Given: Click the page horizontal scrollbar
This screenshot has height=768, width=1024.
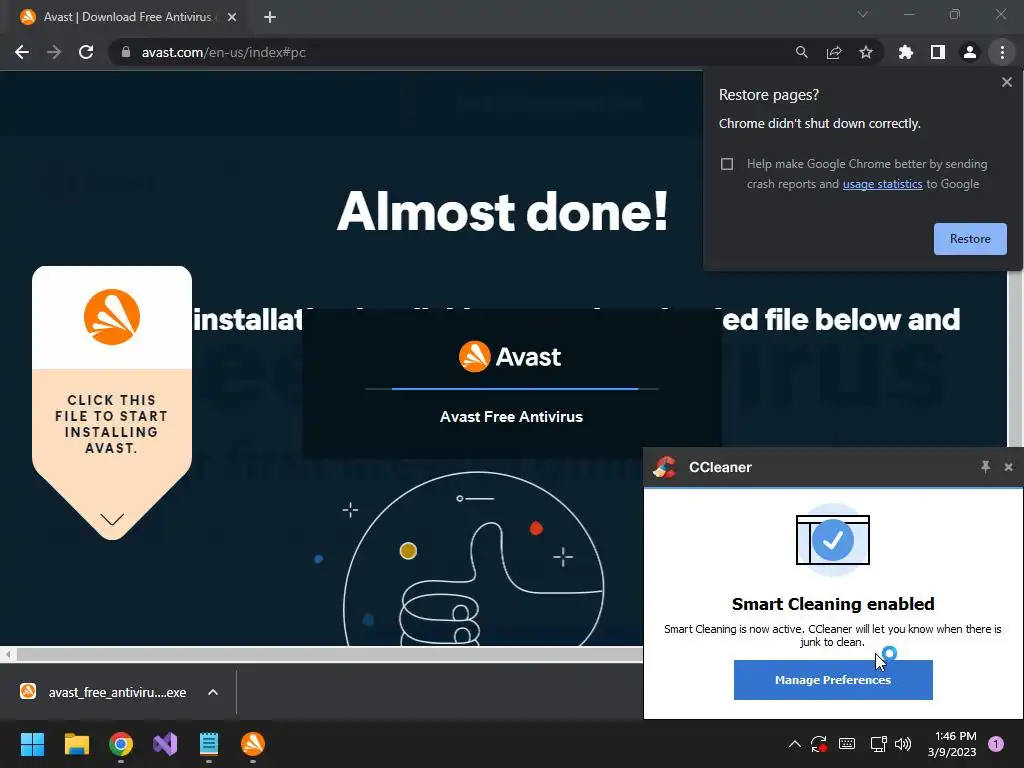Looking at the screenshot, I should click(x=329, y=654).
